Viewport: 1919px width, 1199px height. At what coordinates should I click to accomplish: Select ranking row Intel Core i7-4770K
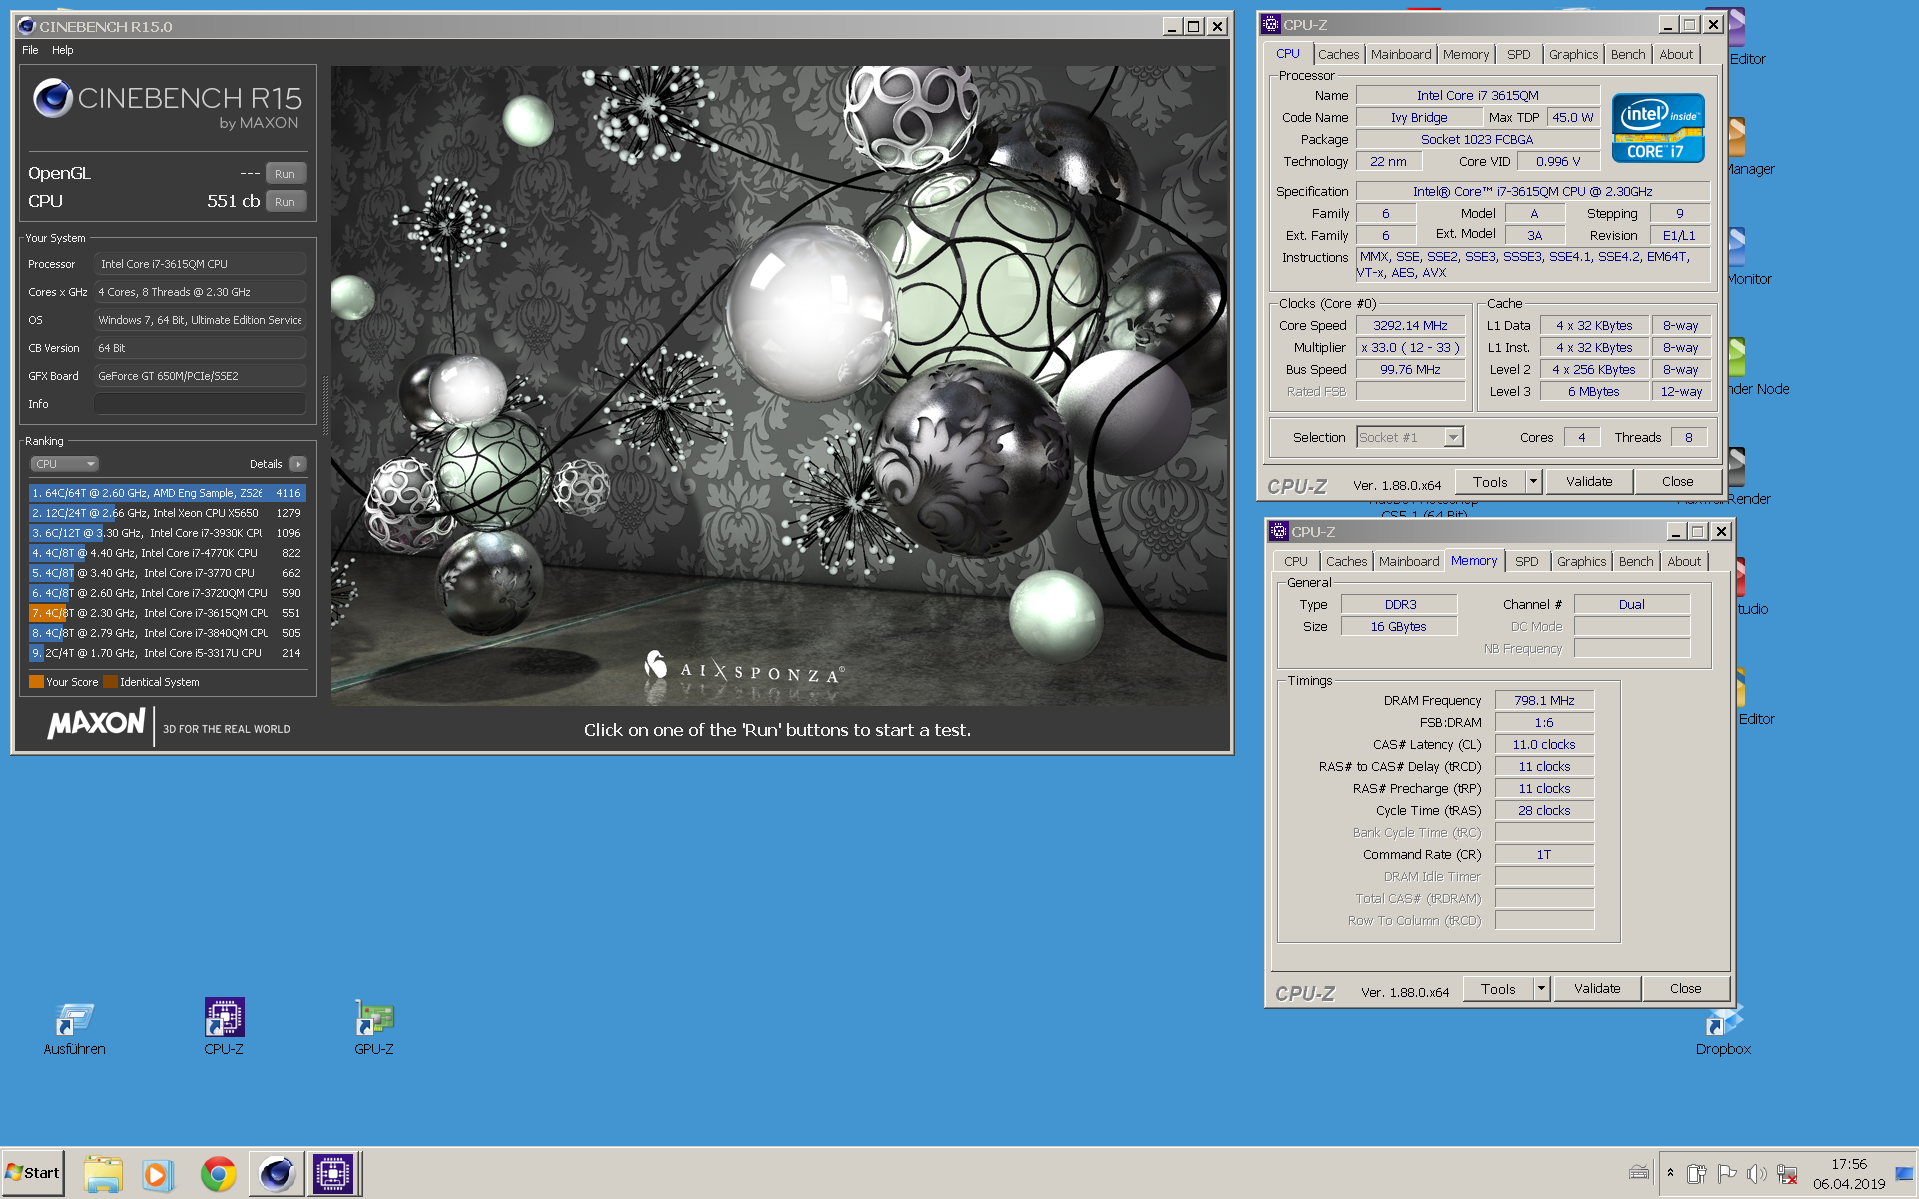coord(167,553)
